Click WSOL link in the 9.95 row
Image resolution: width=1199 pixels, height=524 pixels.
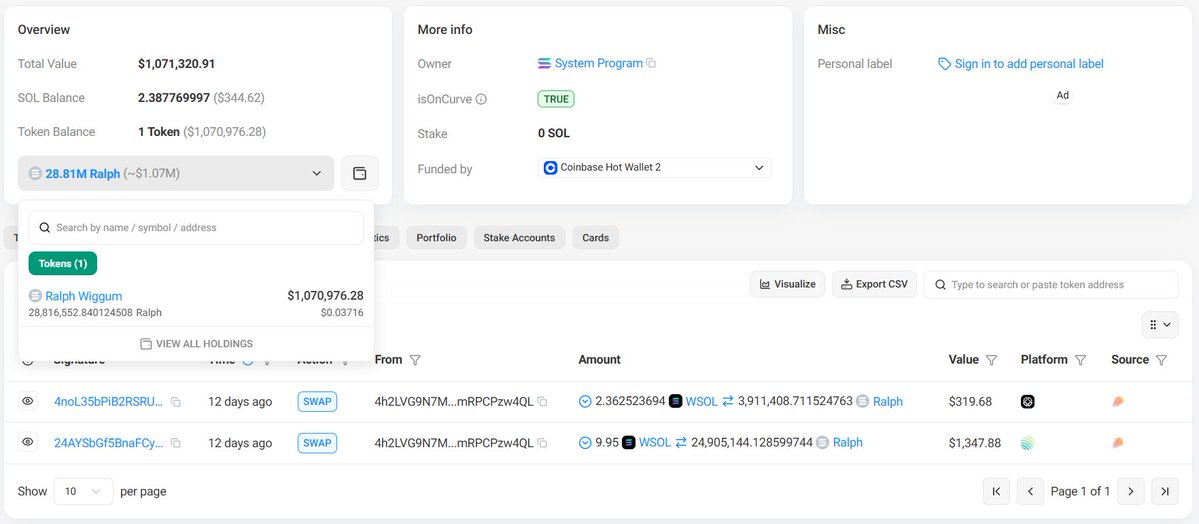pyautogui.click(x=655, y=443)
